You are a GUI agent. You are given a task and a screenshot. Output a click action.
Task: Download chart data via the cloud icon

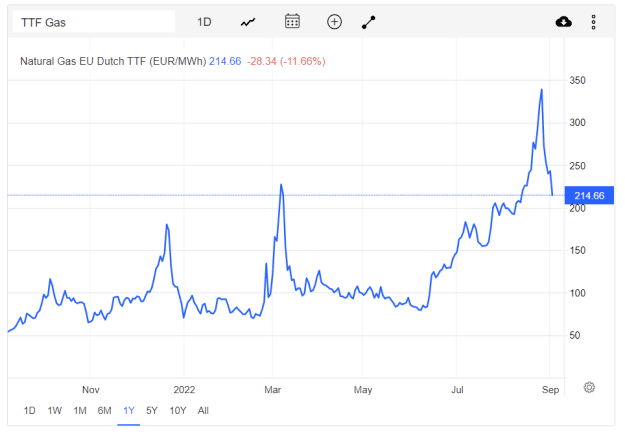pos(564,22)
